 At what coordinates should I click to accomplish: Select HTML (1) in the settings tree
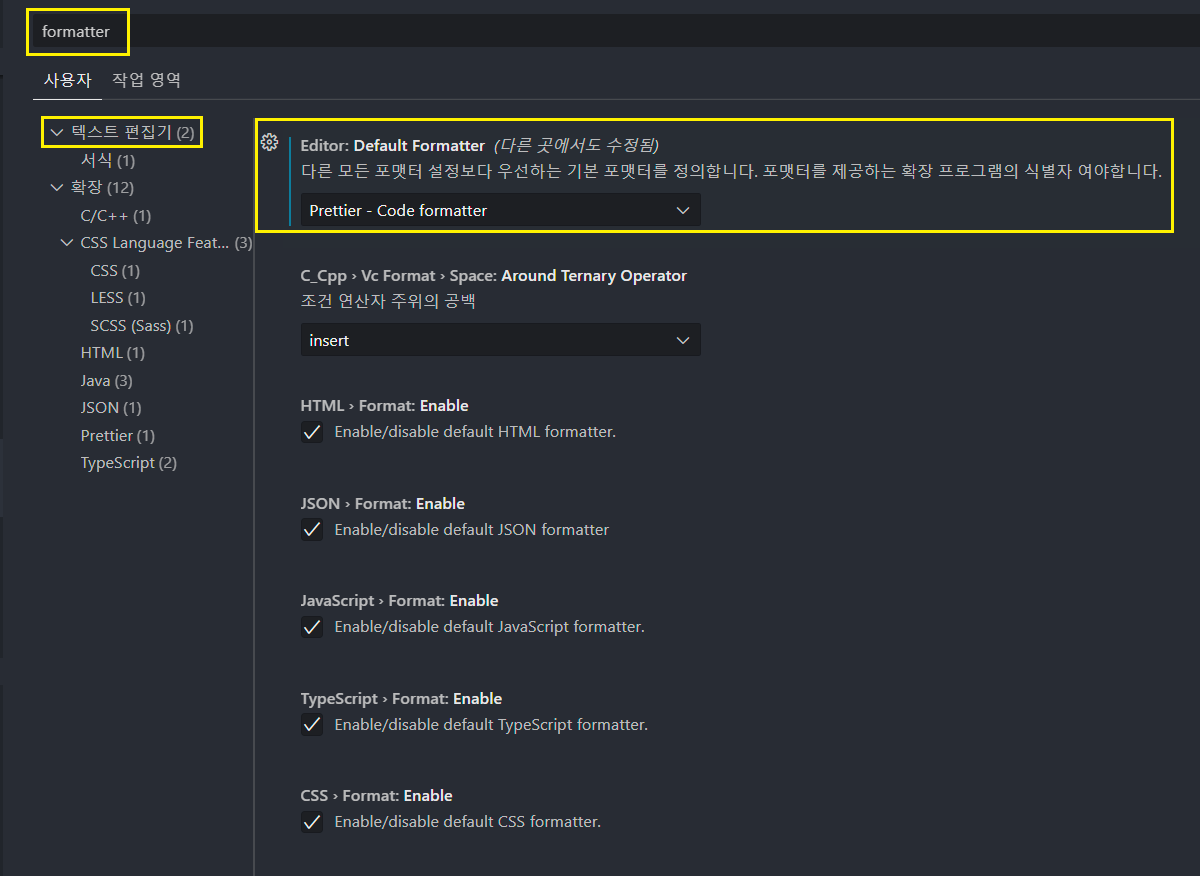(113, 353)
